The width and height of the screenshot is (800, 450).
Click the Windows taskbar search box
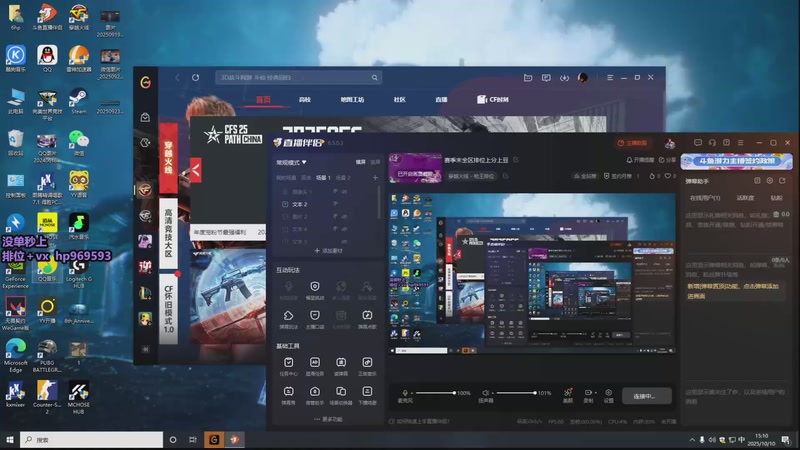[x=91, y=439]
